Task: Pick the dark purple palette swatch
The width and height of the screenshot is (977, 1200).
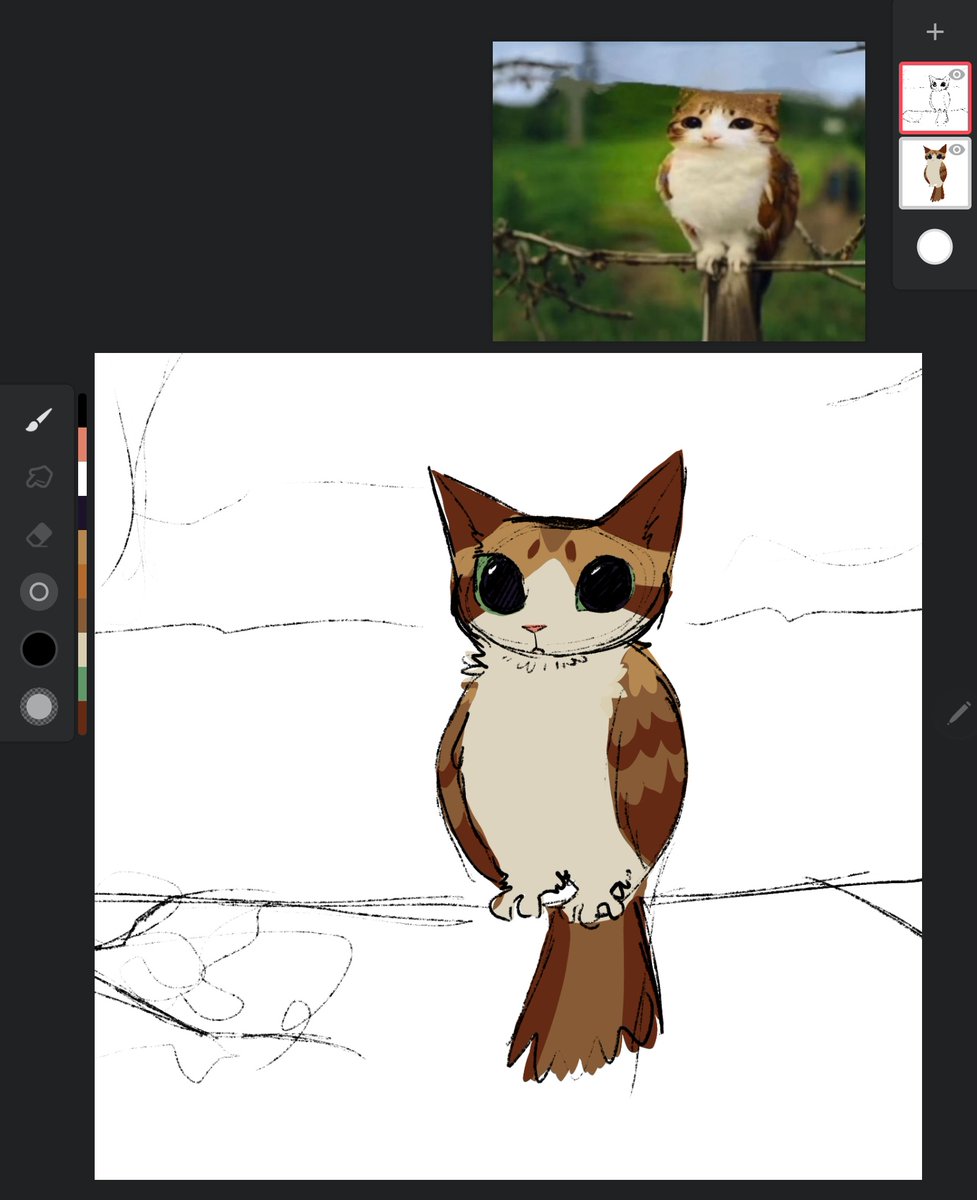Action: (82, 513)
